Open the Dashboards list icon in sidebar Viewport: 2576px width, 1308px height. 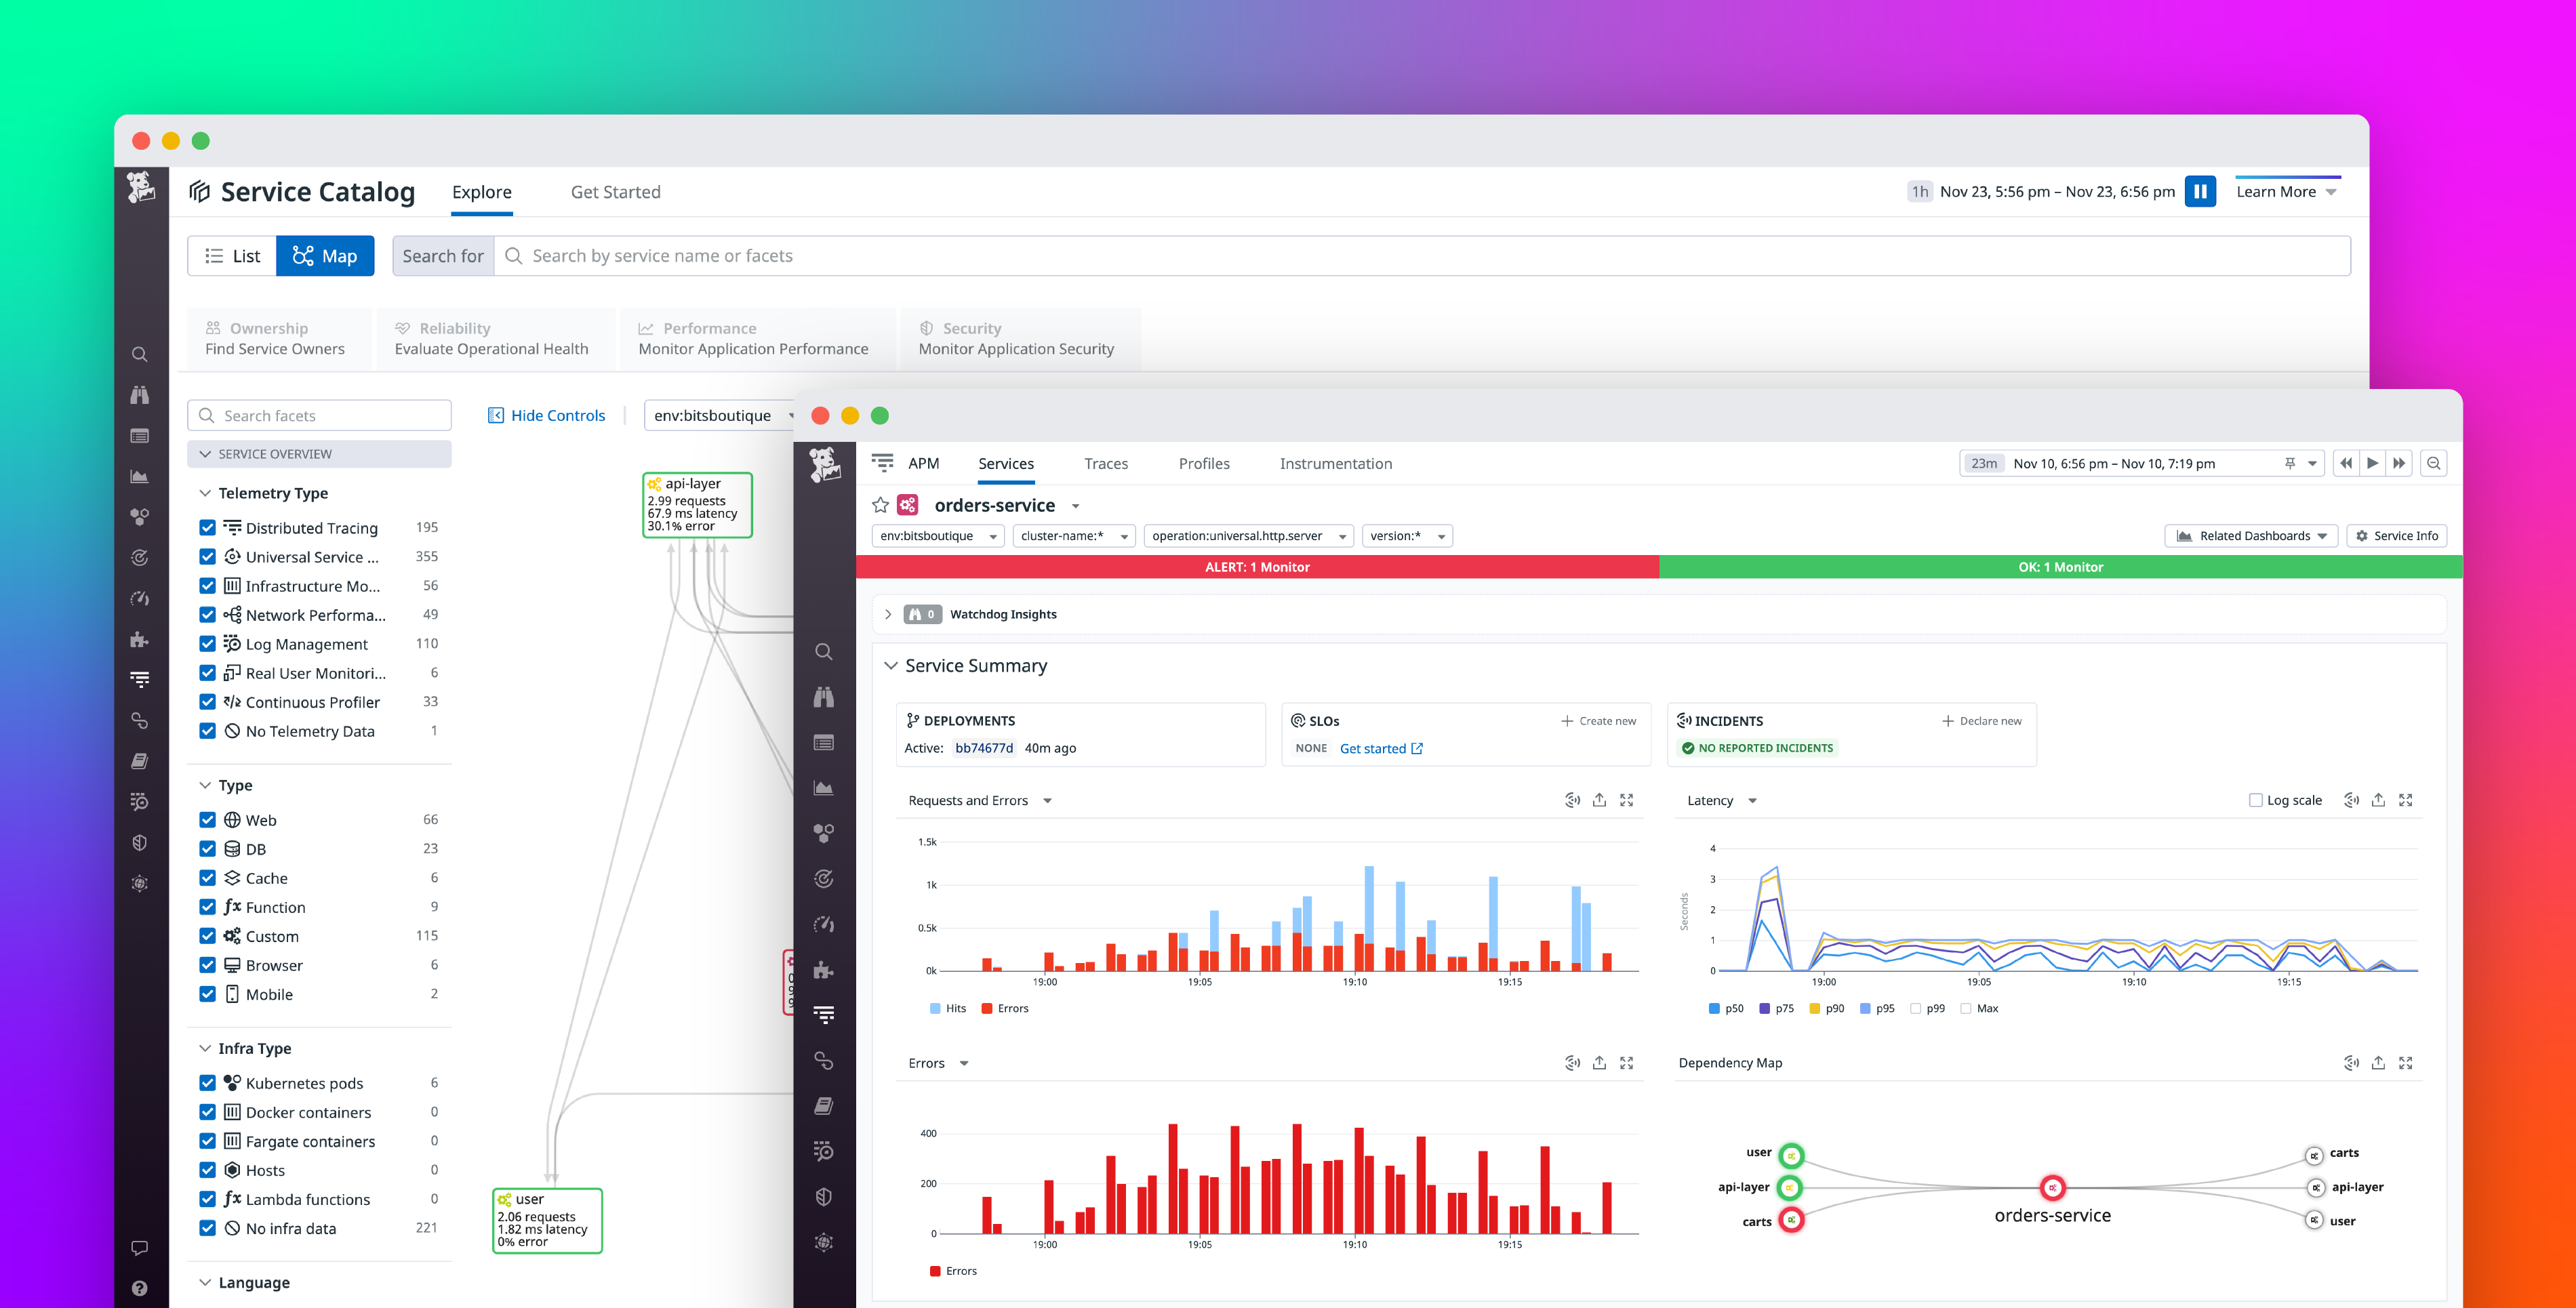tap(140, 436)
